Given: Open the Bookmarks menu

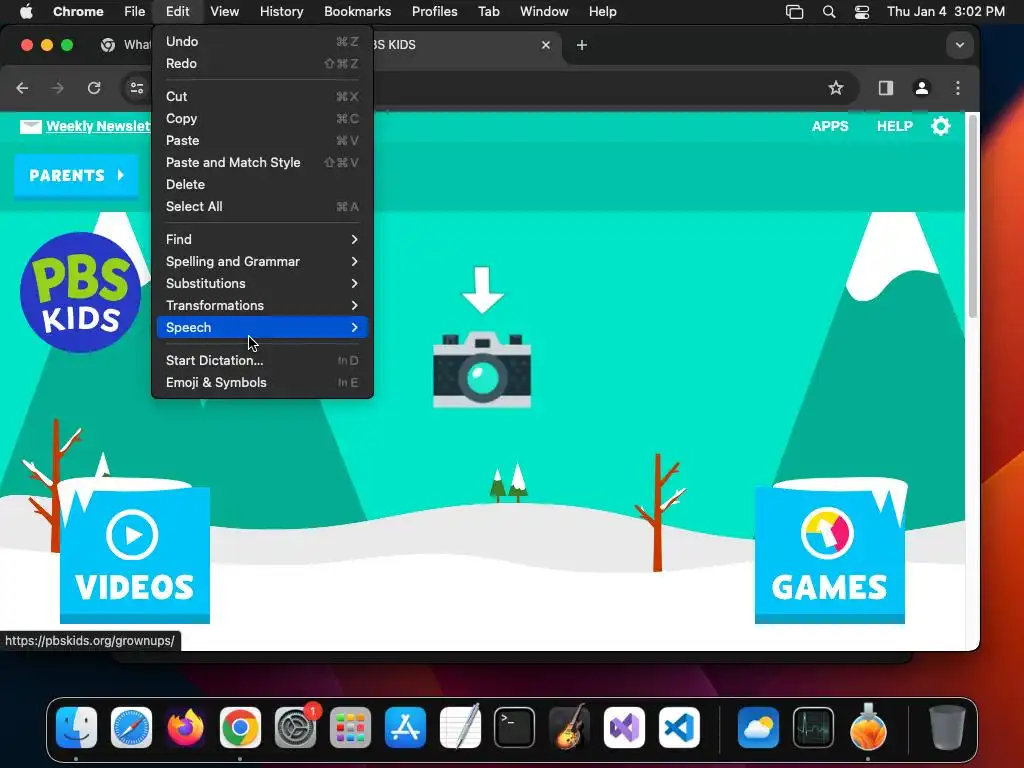Looking at the screenshot, I should coord(357,12).
